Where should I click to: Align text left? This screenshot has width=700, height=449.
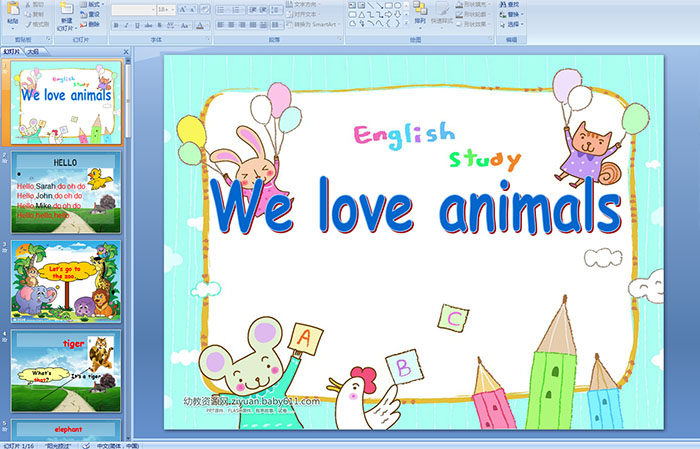coord(221,25)
